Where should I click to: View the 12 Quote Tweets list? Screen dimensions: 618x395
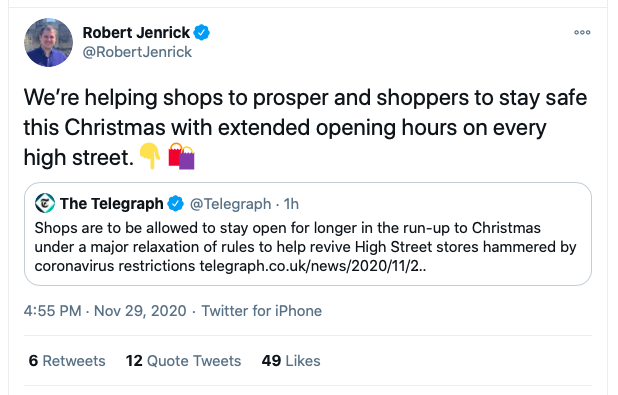[183, 361]
